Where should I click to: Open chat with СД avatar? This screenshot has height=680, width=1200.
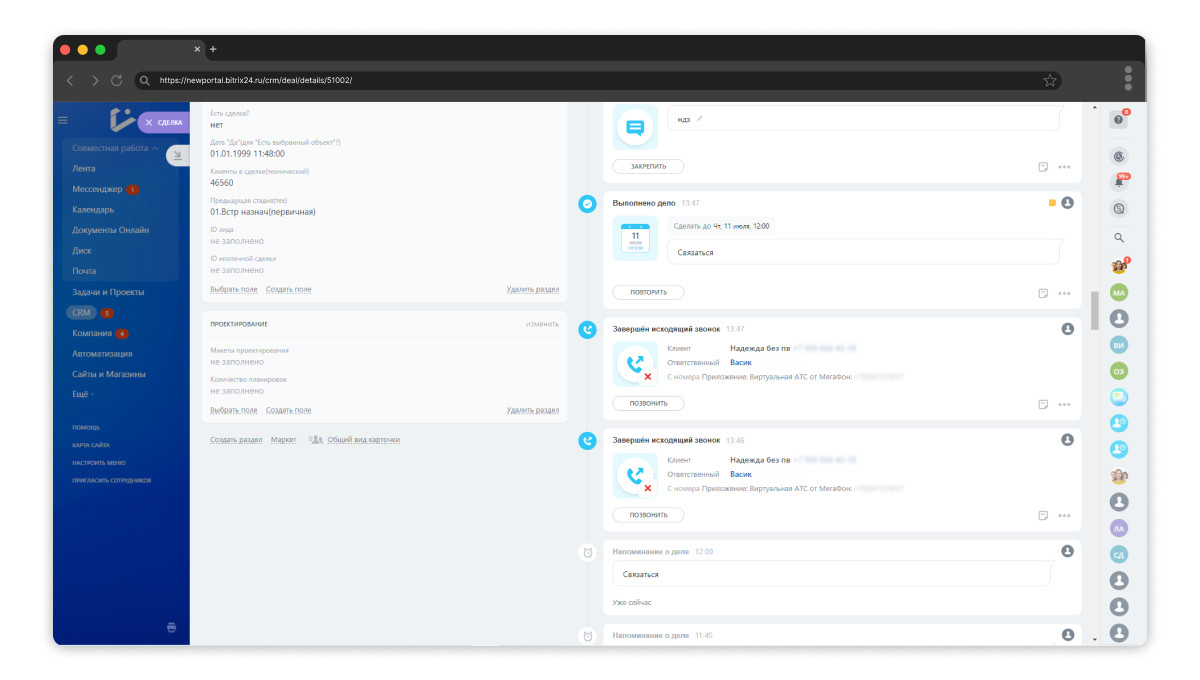point(1119,554)
